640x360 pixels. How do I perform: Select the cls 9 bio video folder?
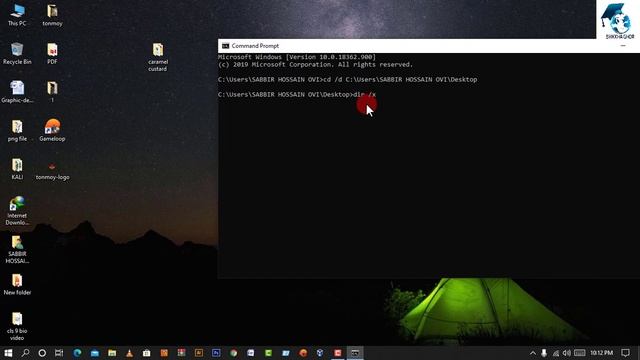(17, 326)
